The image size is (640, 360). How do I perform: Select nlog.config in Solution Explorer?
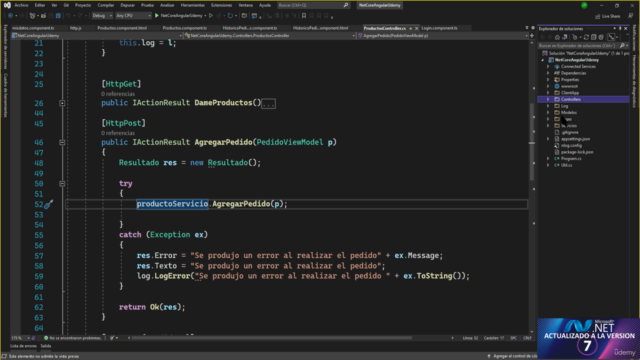point(571,145)
